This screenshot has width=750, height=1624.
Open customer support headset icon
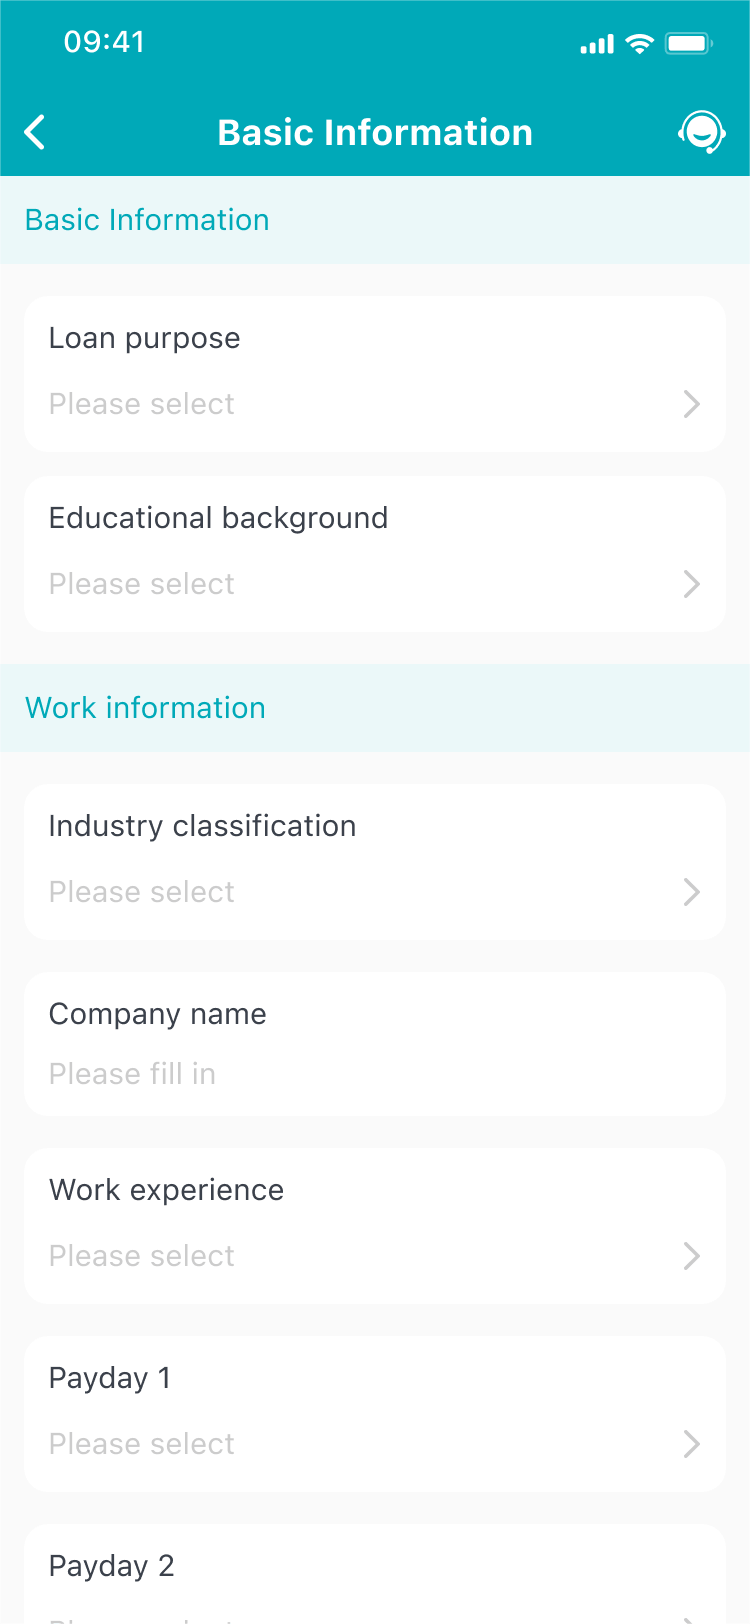[701, 132]
